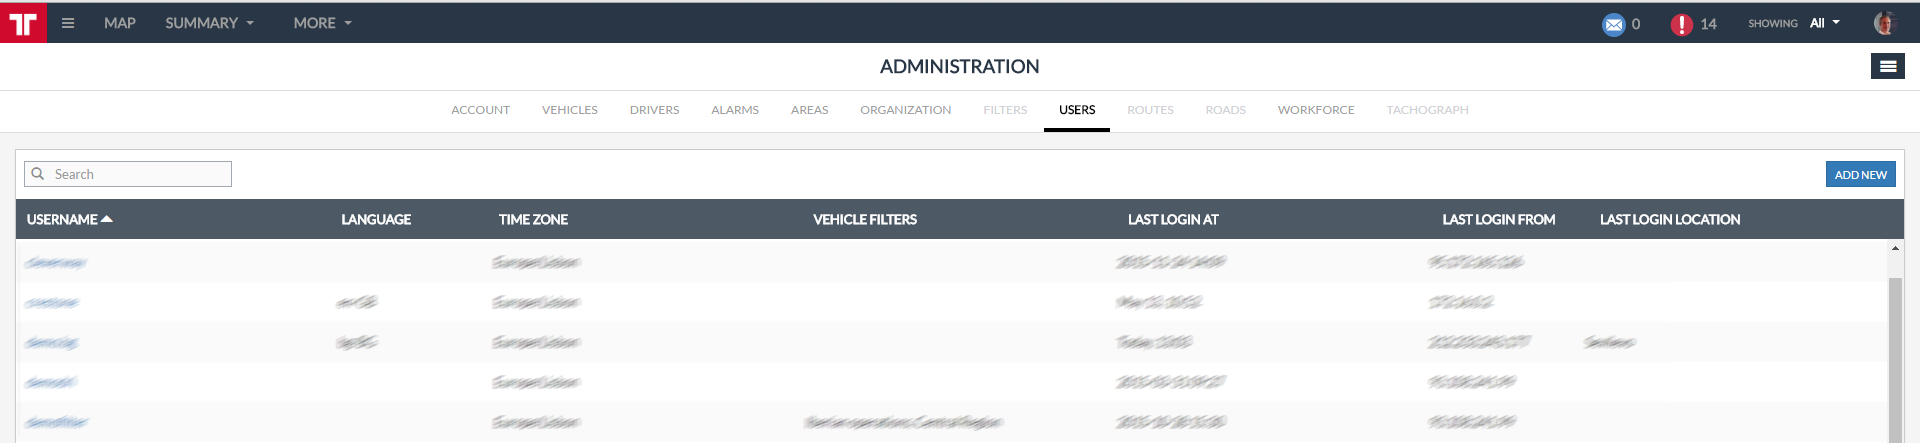
Task: Click the Add New button
Action: [1860, 174]
